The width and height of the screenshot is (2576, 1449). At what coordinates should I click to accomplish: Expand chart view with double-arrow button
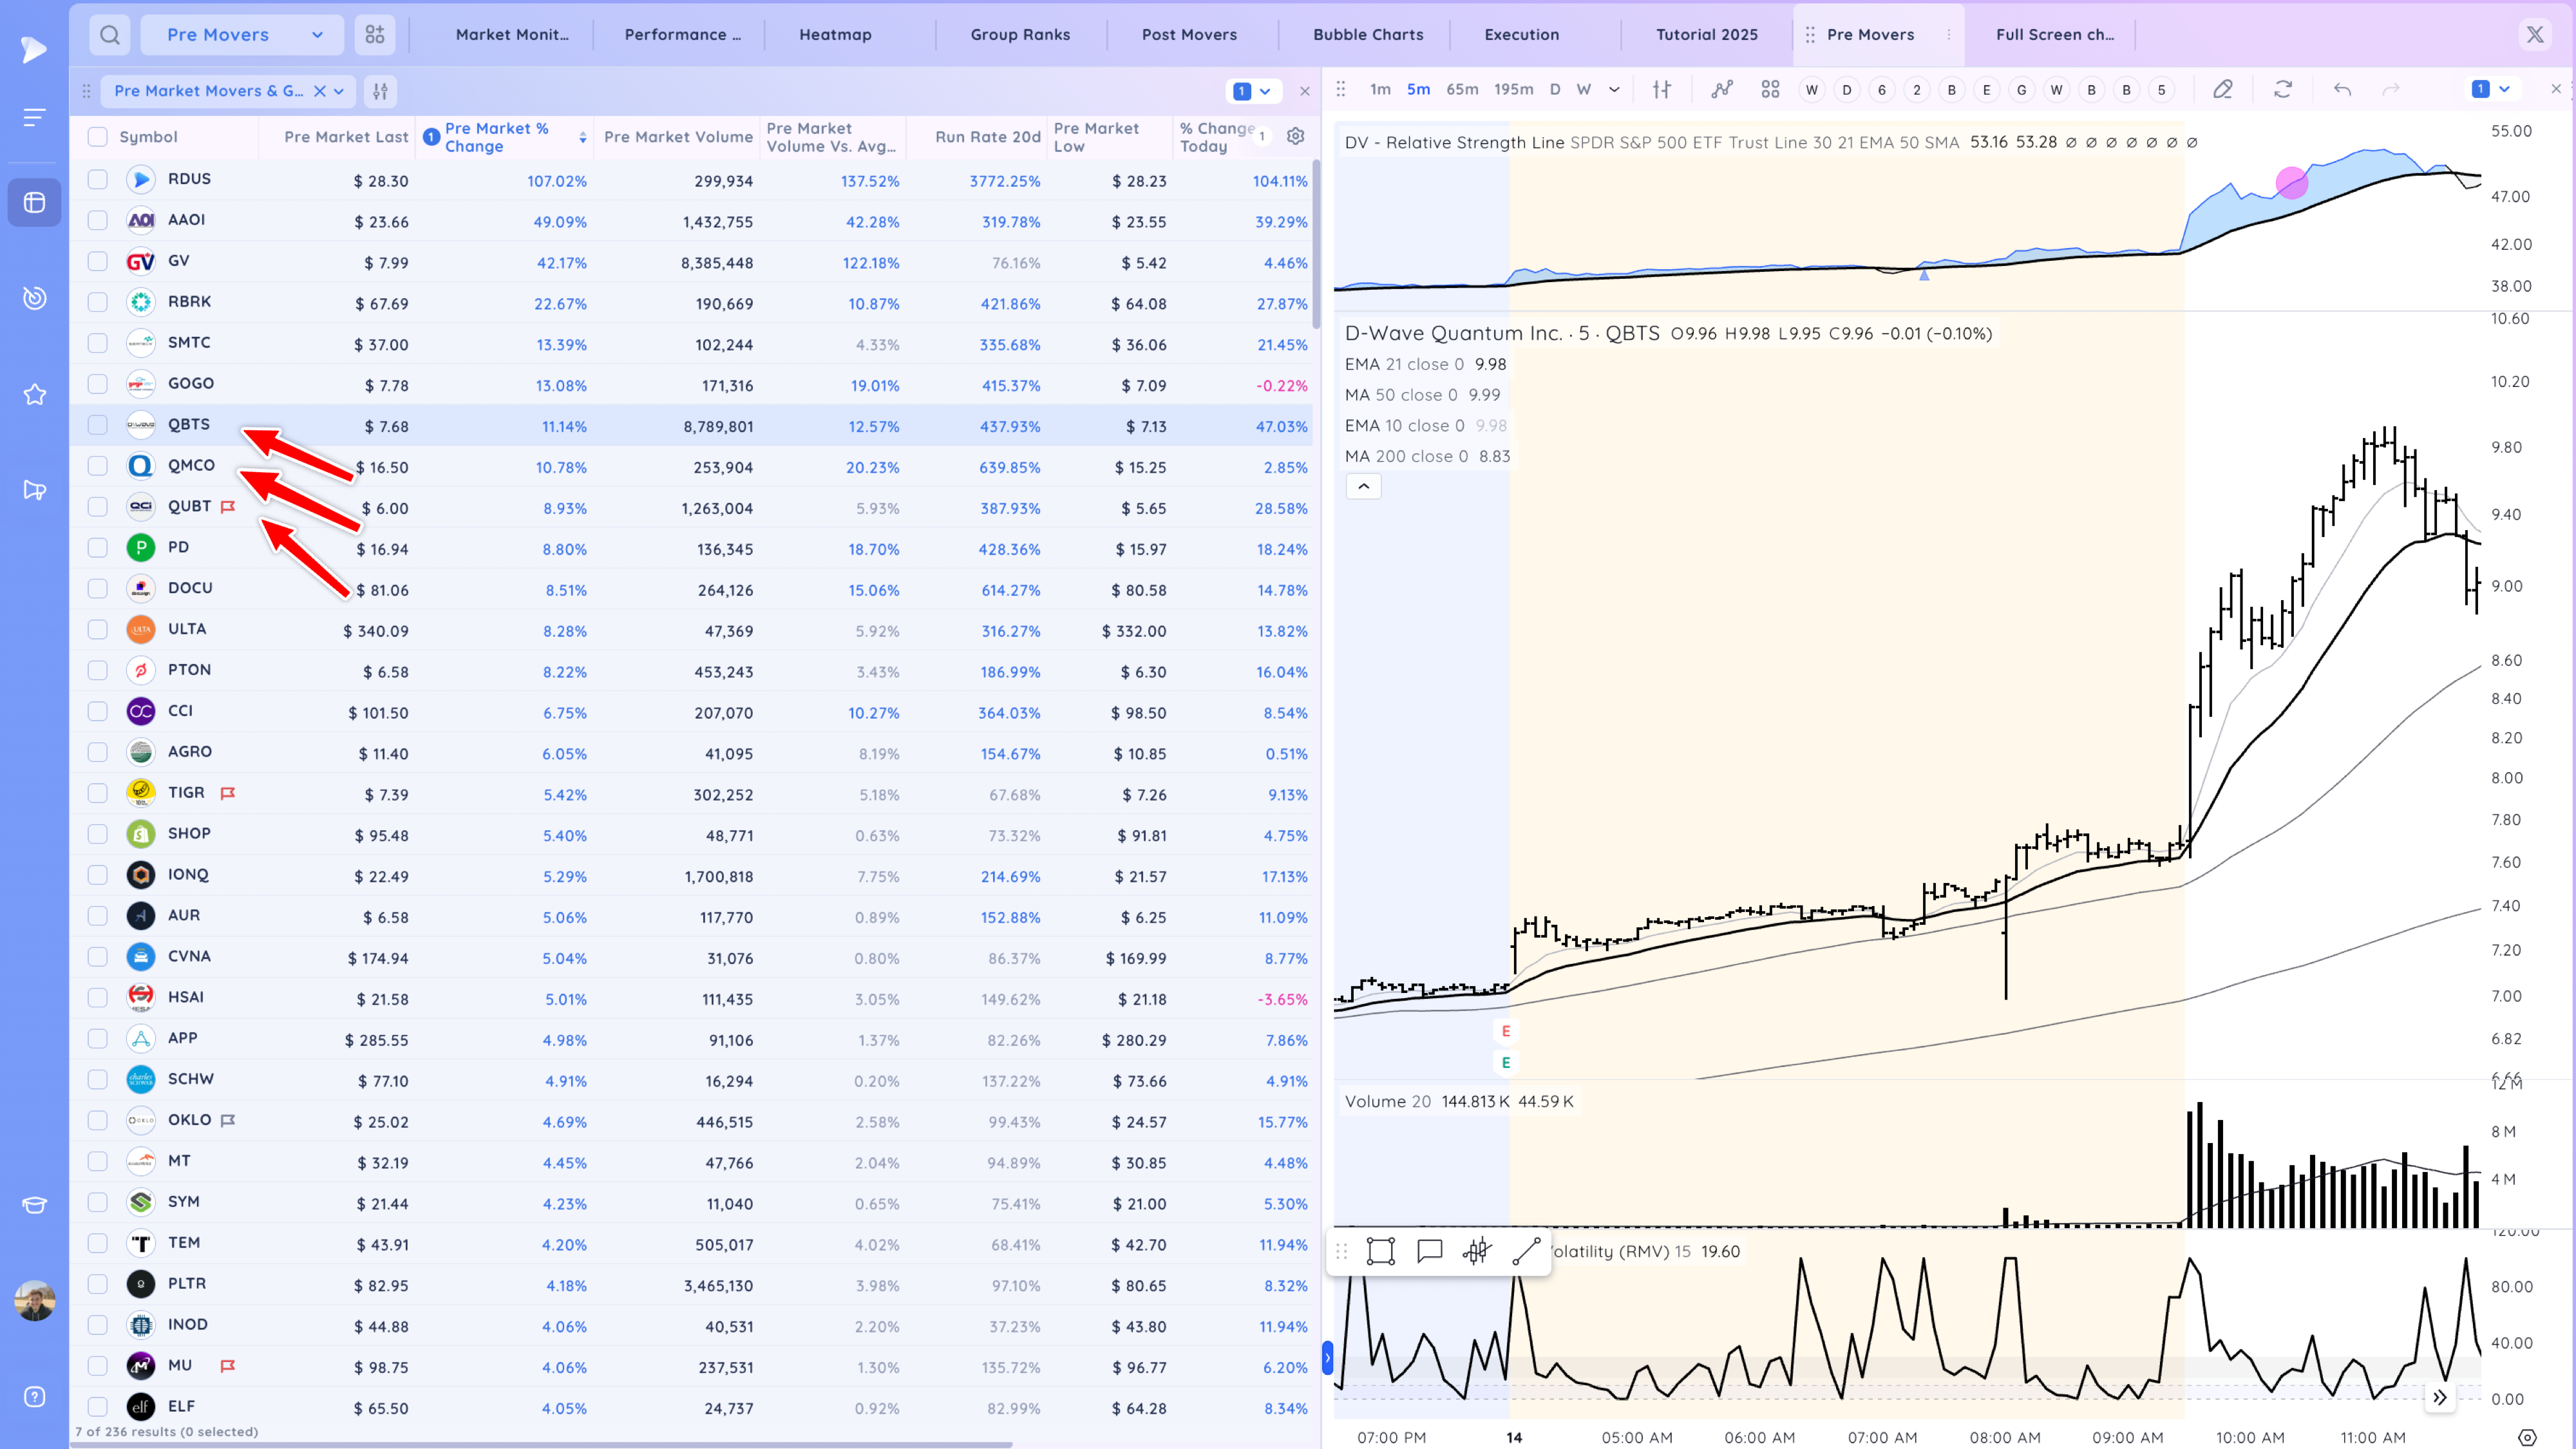pyautogui.click(x=2440, y=1397)
